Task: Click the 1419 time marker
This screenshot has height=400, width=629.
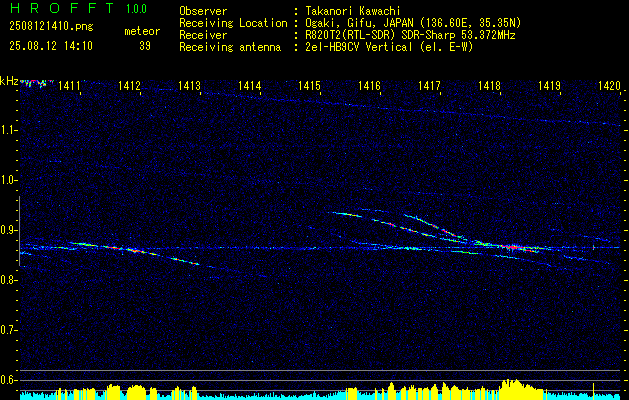Action: (x=549, y=85)
